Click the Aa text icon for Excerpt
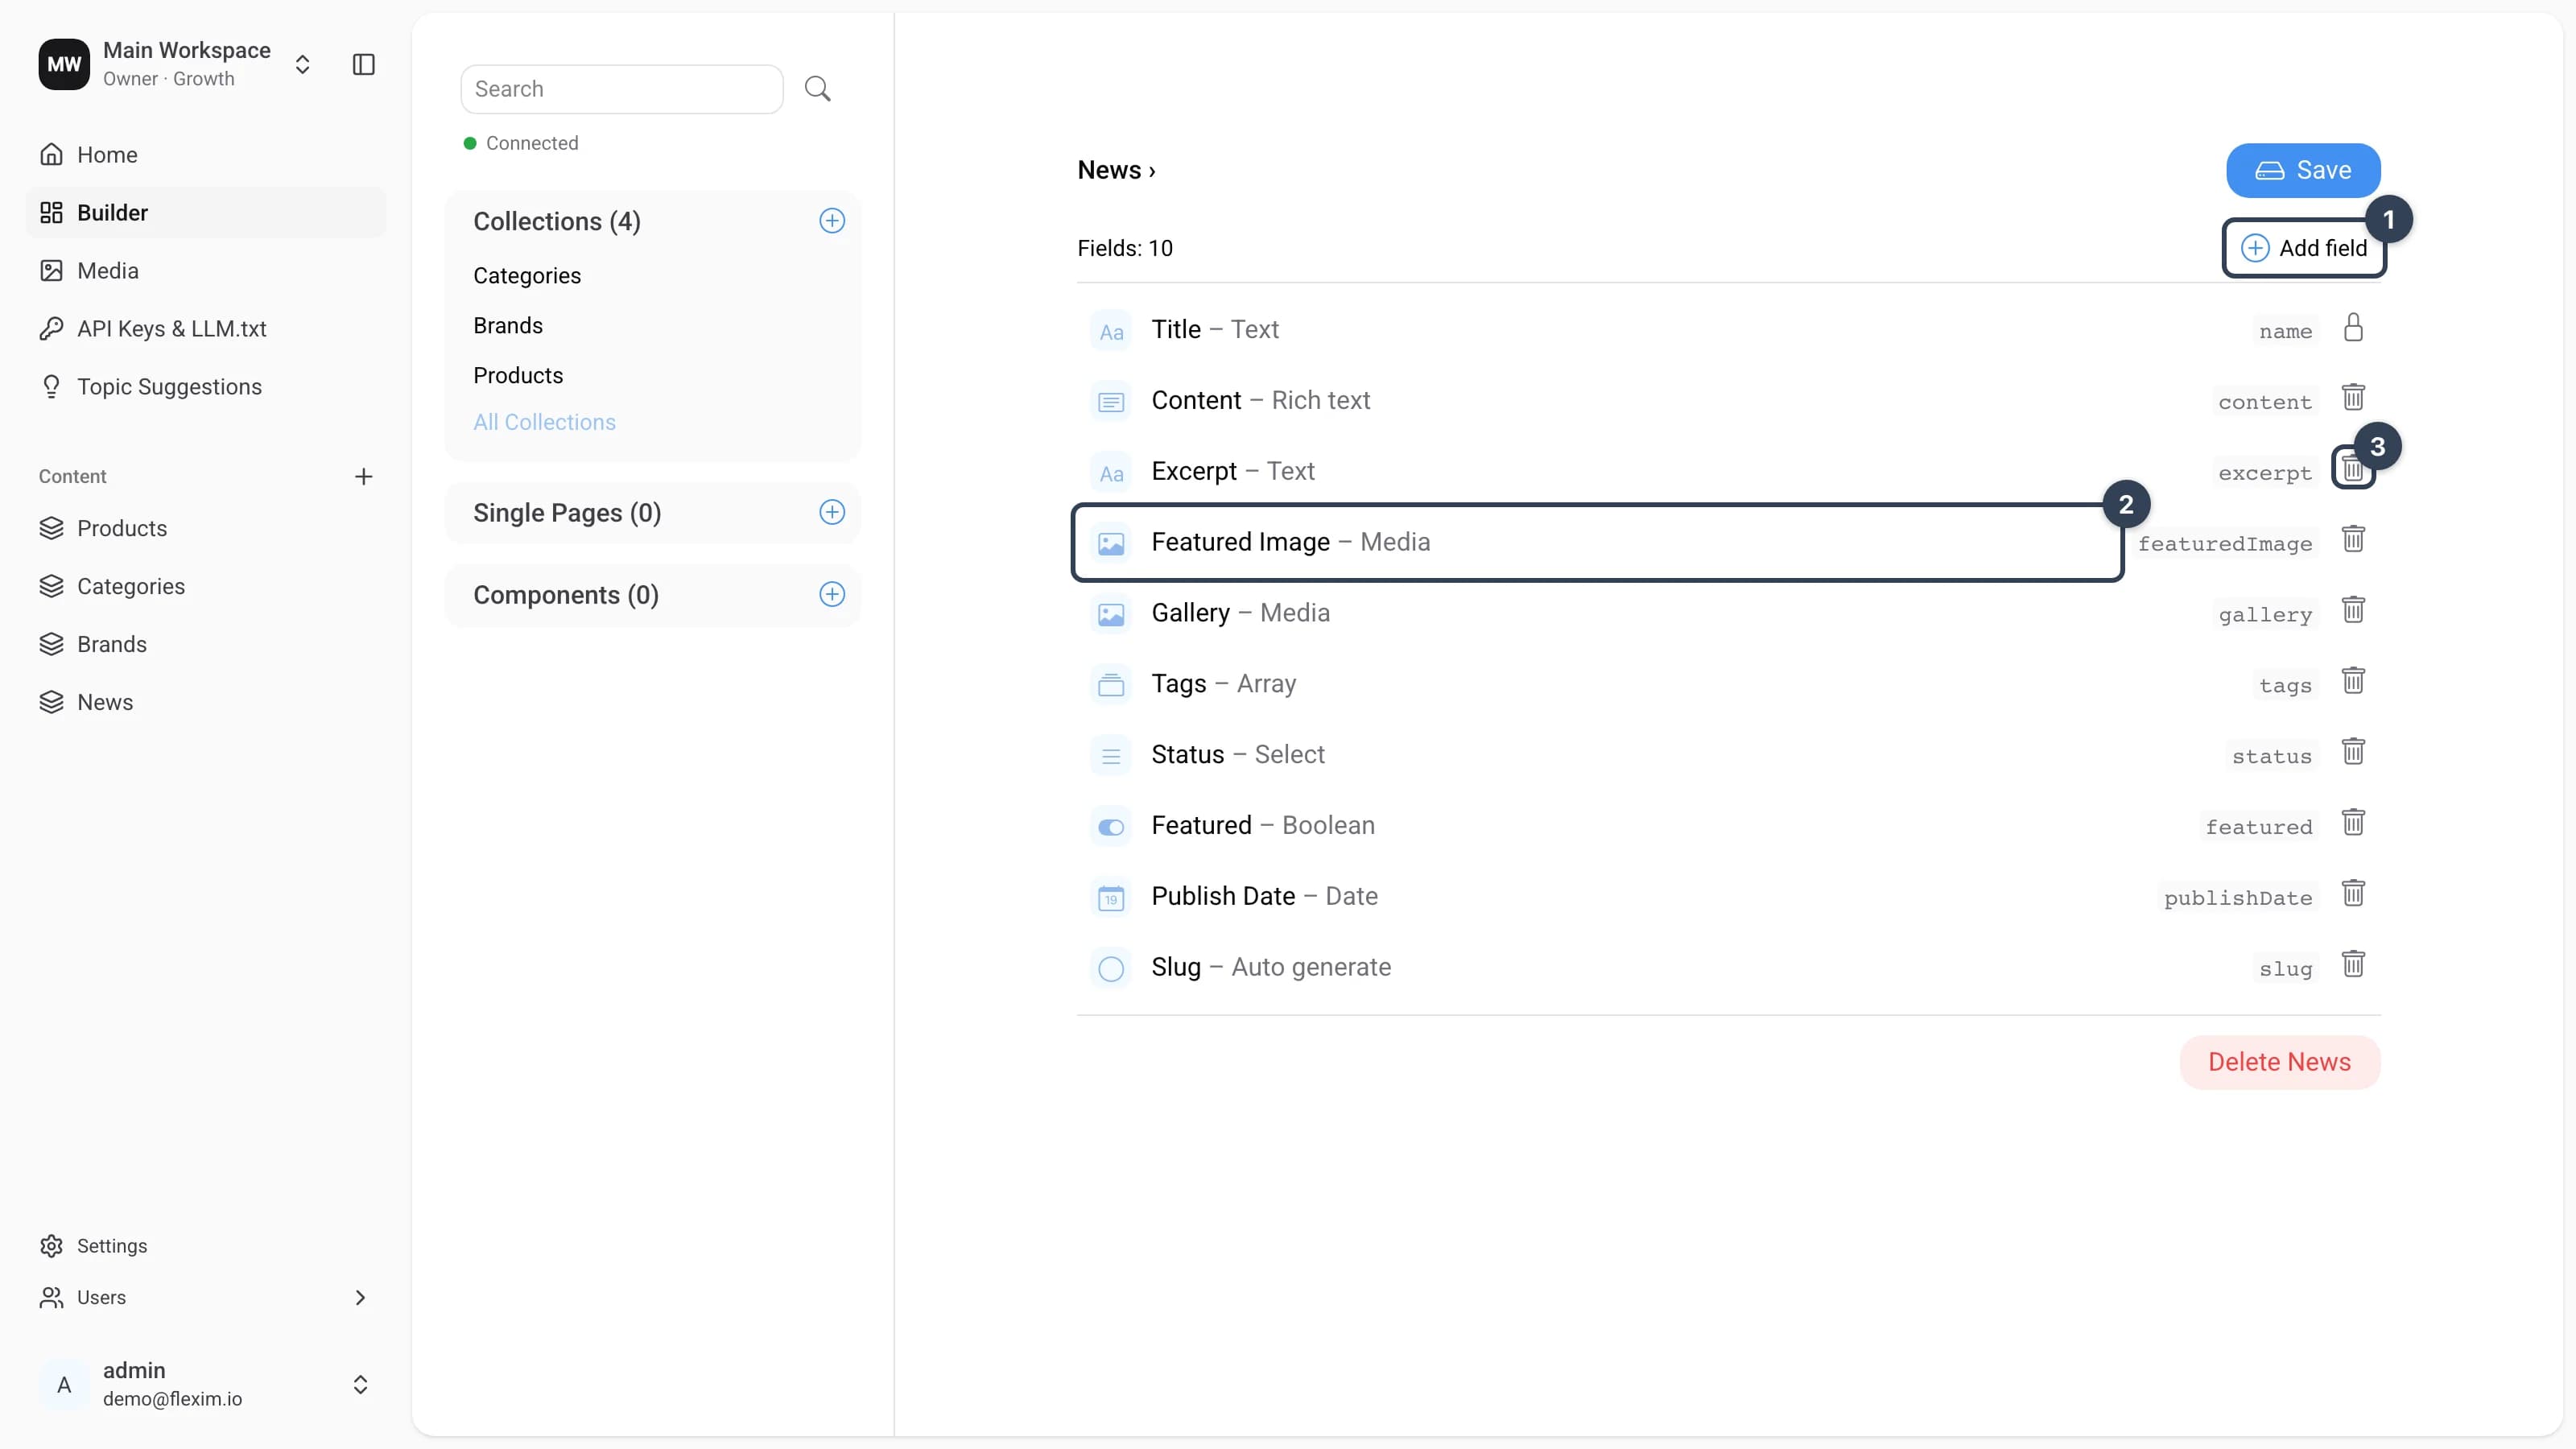2576x1449 pixels. 1111,473
